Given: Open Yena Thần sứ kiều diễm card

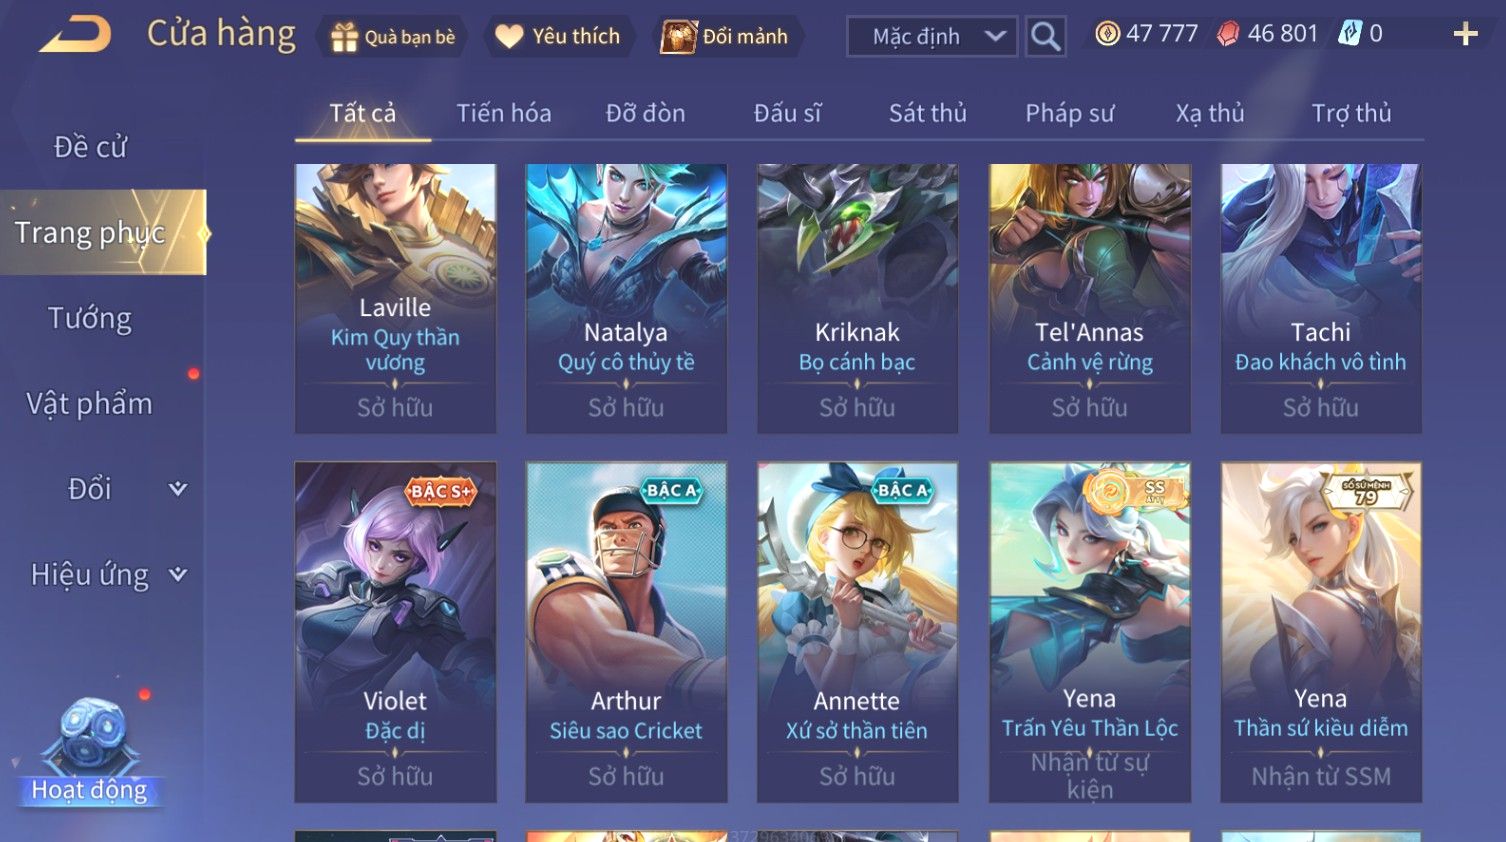Looking at the screenshot, I should click(1321, 632).
